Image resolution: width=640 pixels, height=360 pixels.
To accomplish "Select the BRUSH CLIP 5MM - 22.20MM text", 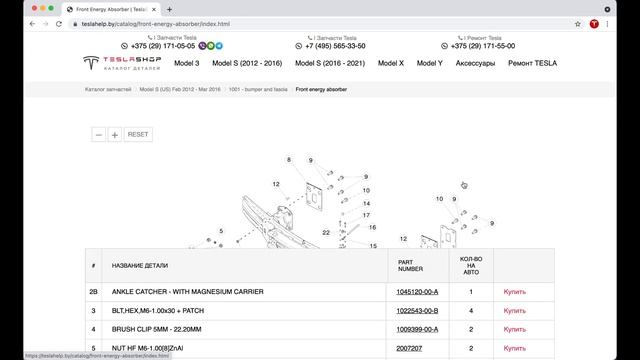I will [156, 329].
